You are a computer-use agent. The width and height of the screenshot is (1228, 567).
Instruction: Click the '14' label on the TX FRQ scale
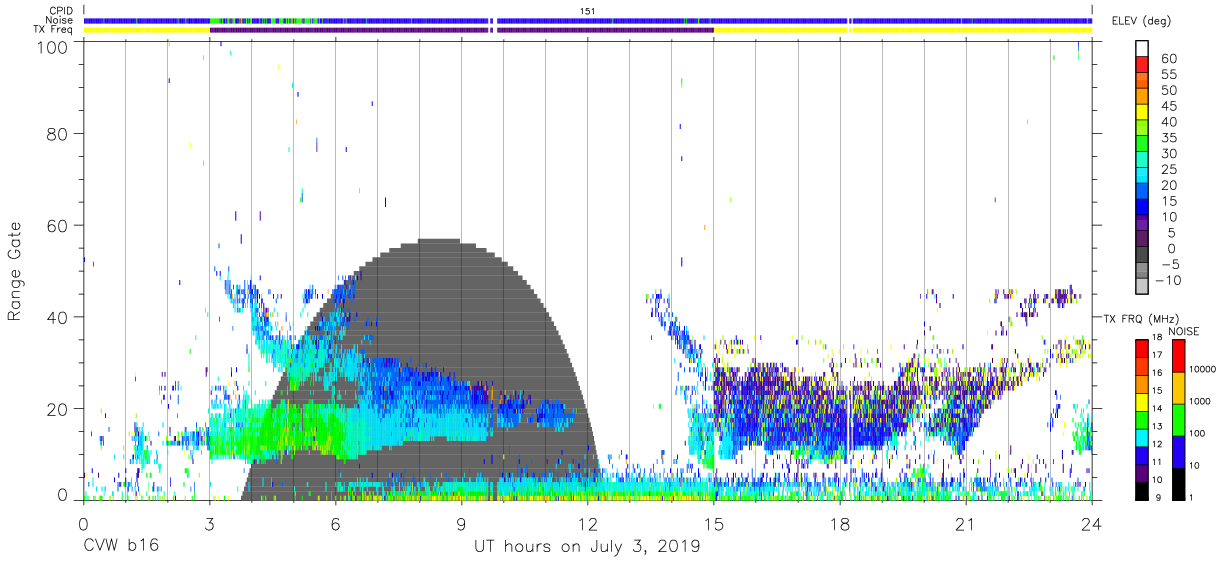(x=1157, y=408)
